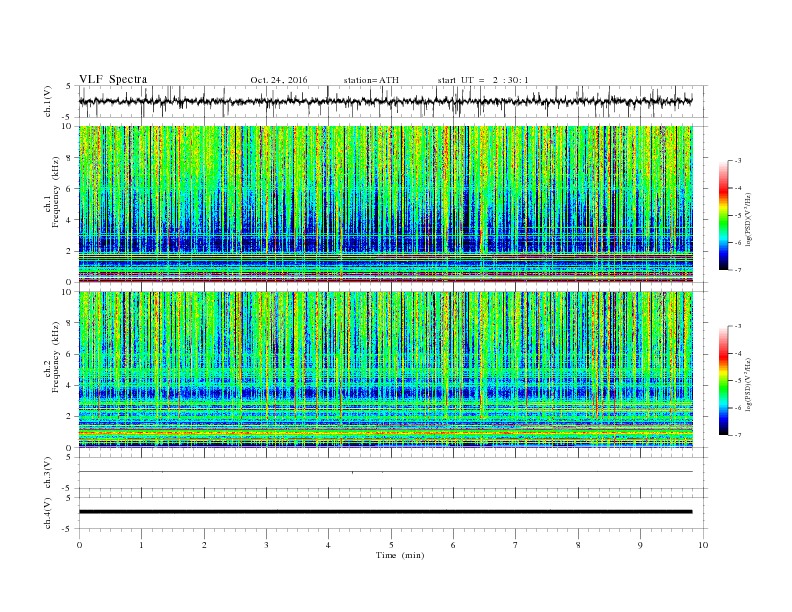Click the ch.1 black waveform trace
The width and height of the screenshot is (792, 612).
click(x=385, y=101)
